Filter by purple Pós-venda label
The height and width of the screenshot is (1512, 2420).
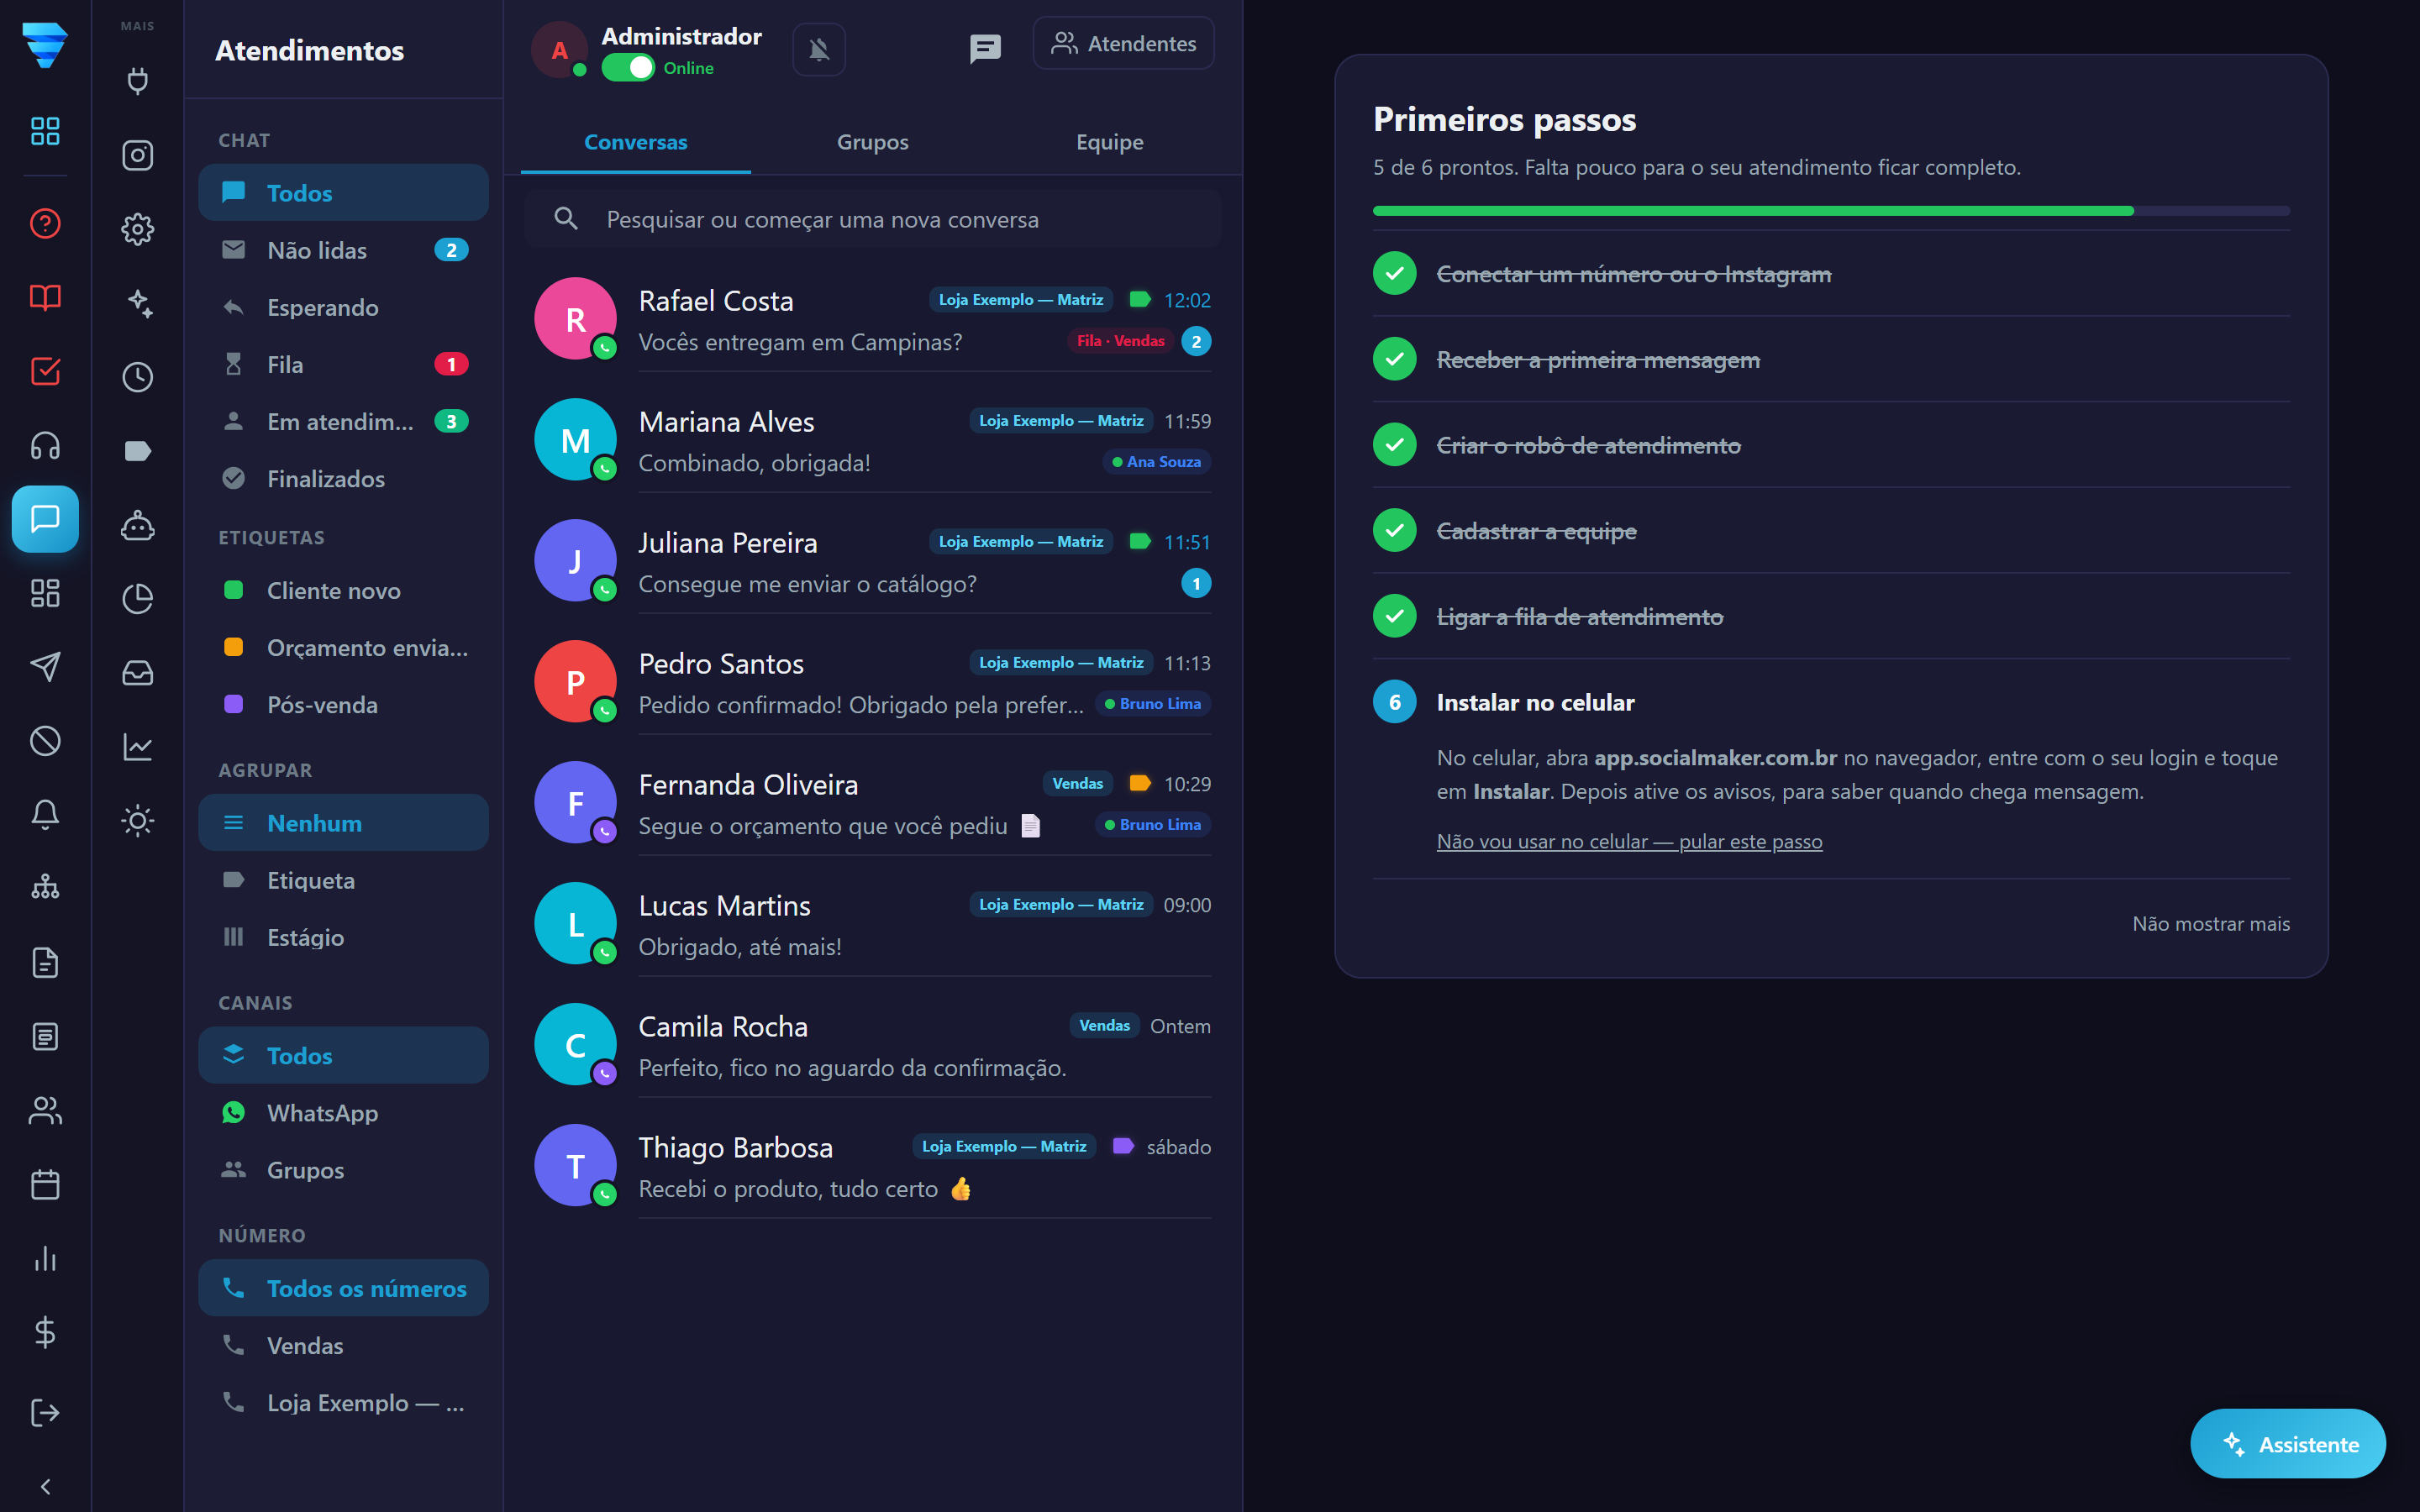(x=343, y=704)
